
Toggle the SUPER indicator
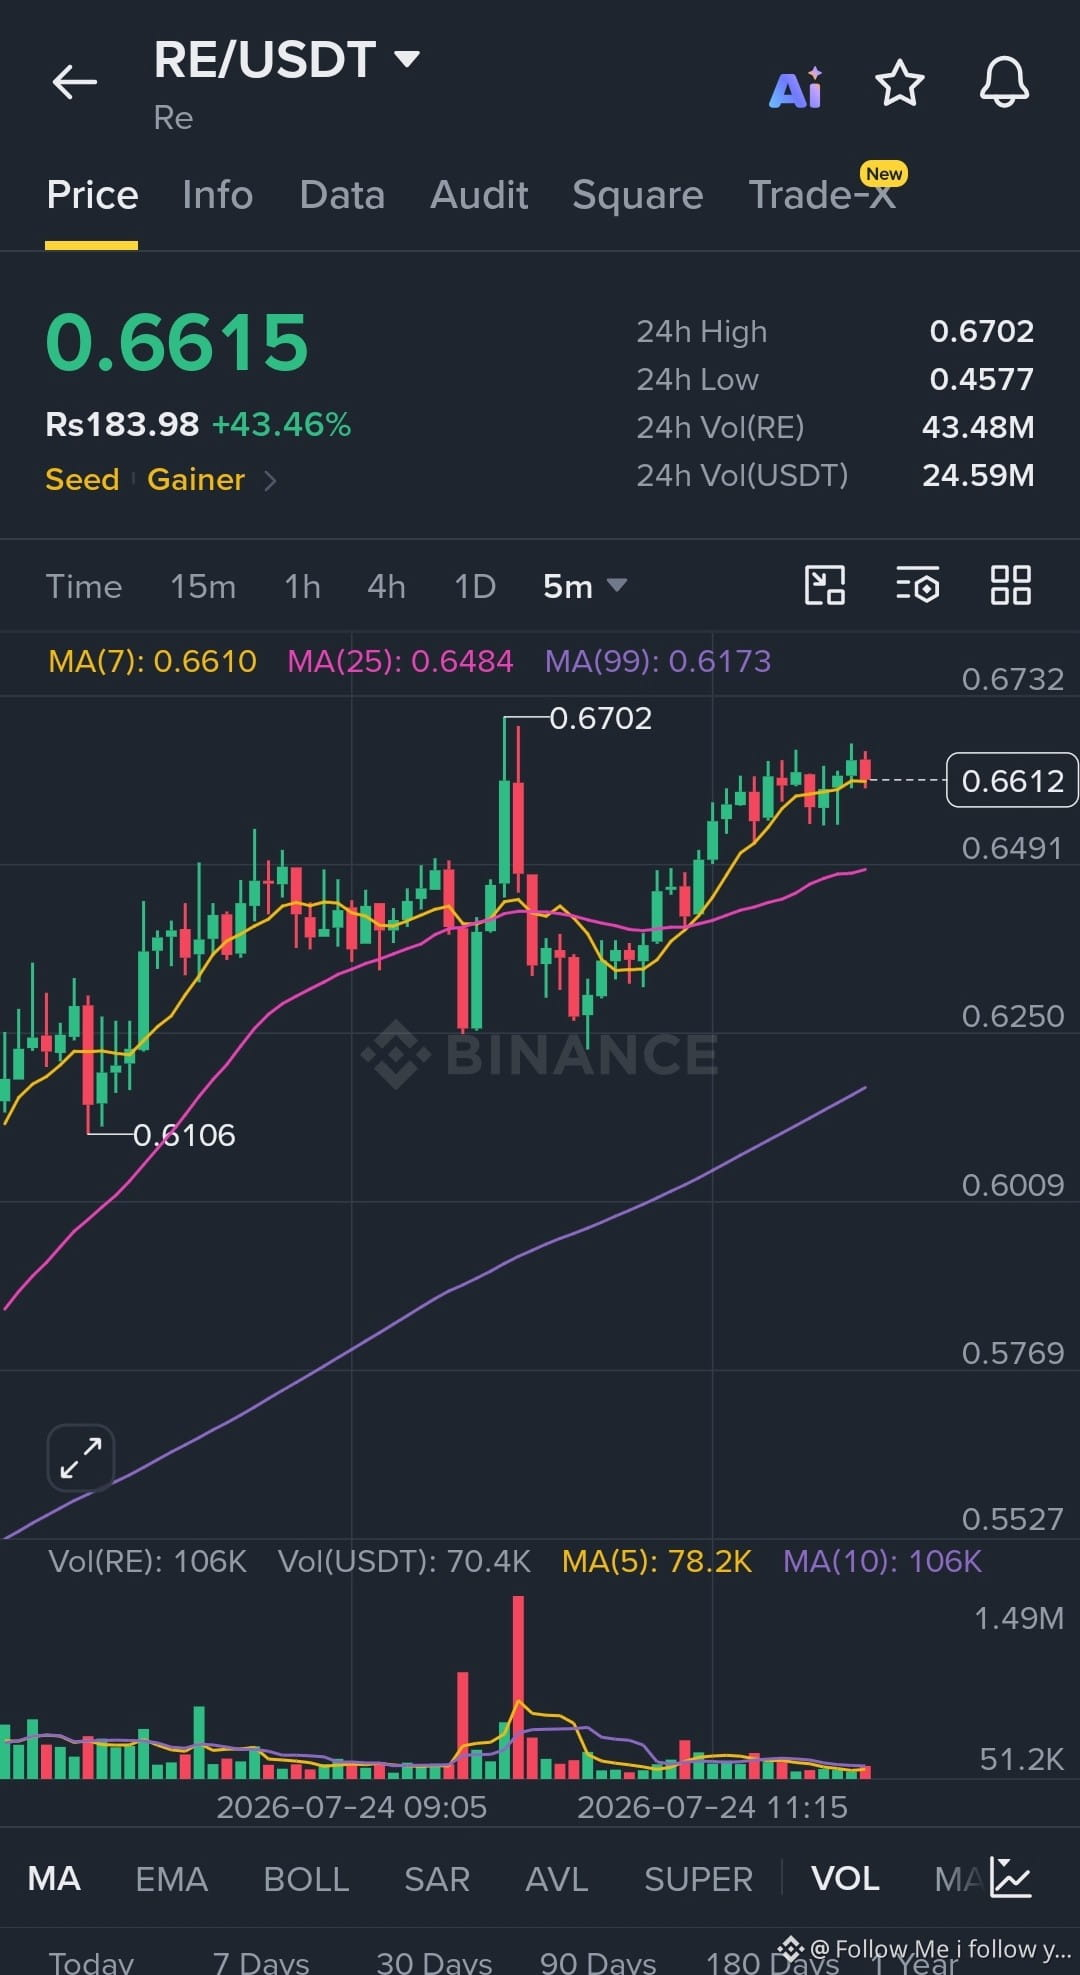698,1878
